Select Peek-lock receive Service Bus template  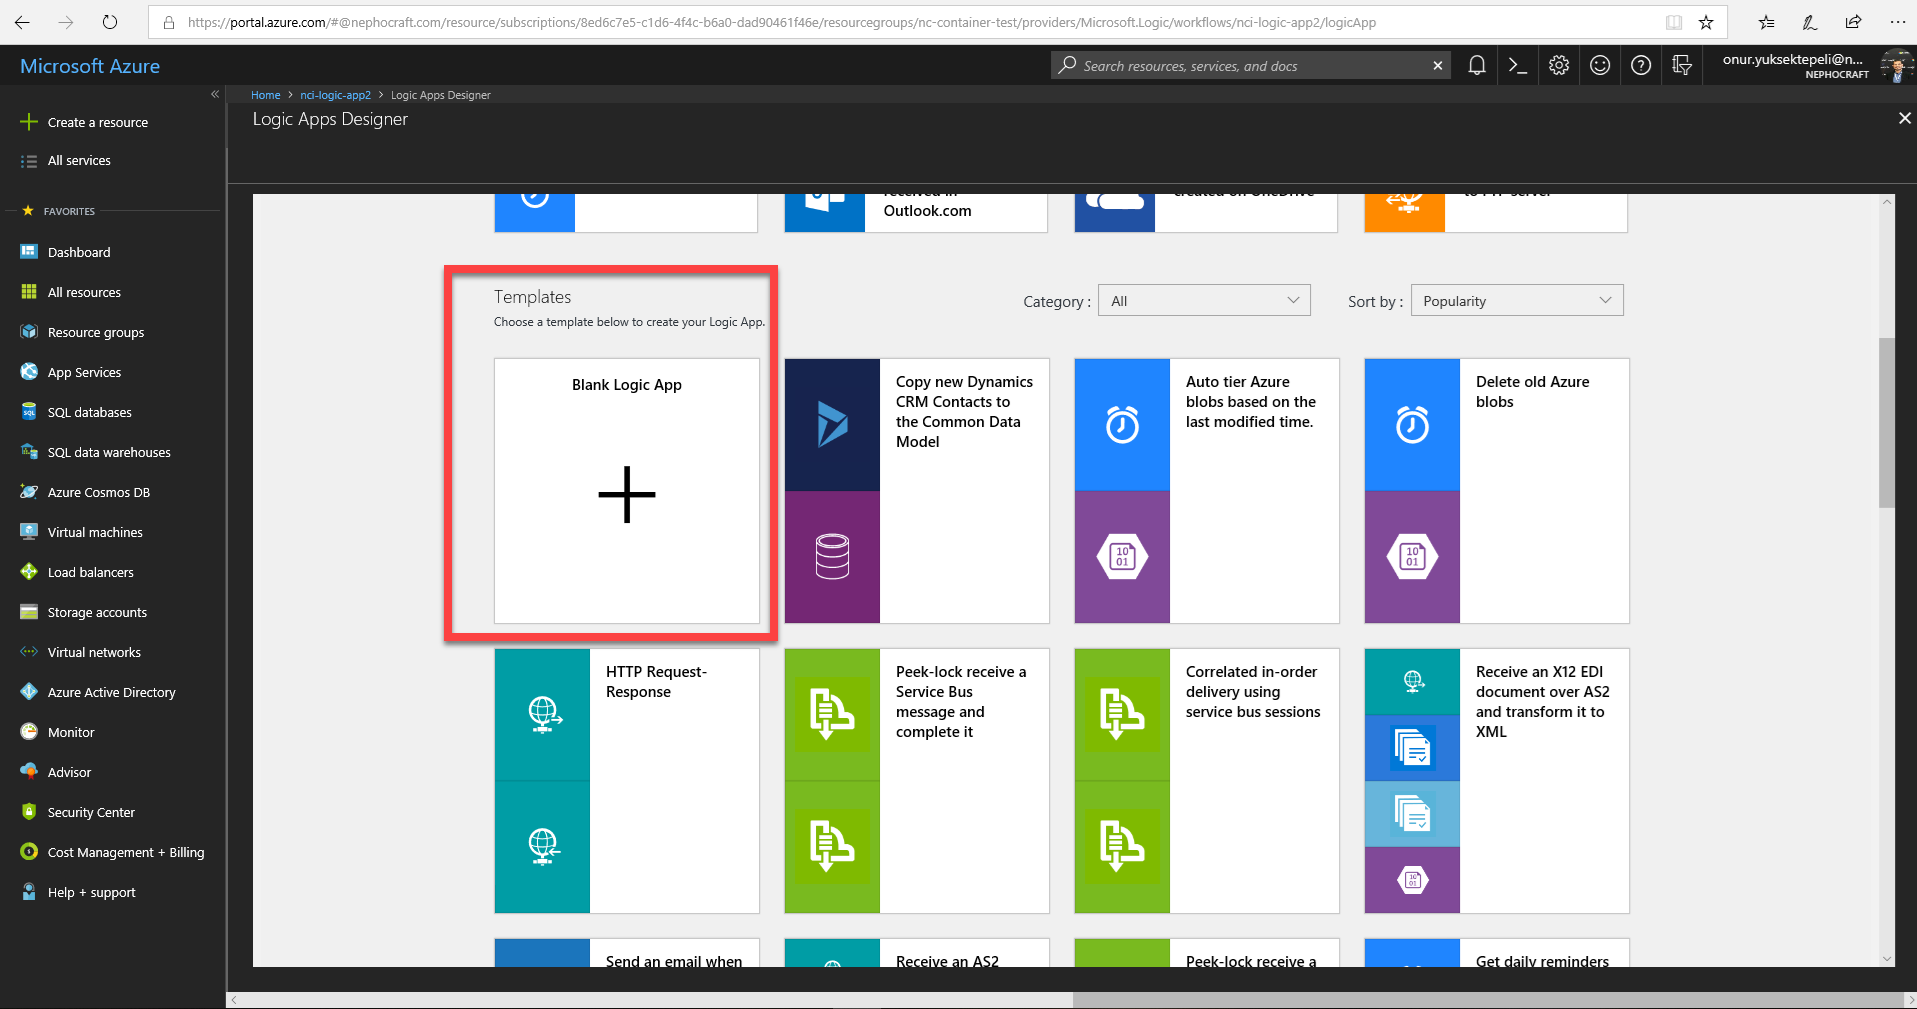pos(917,781)
